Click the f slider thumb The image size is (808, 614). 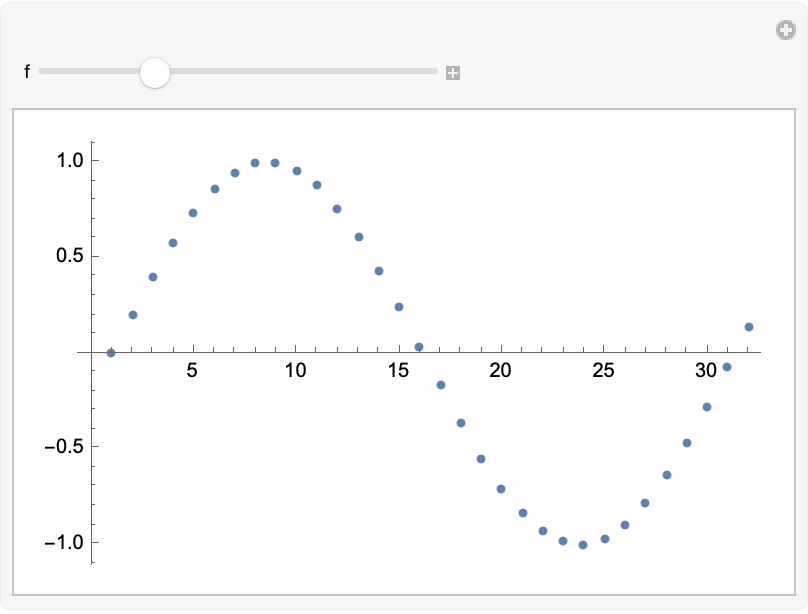point(155,72)
